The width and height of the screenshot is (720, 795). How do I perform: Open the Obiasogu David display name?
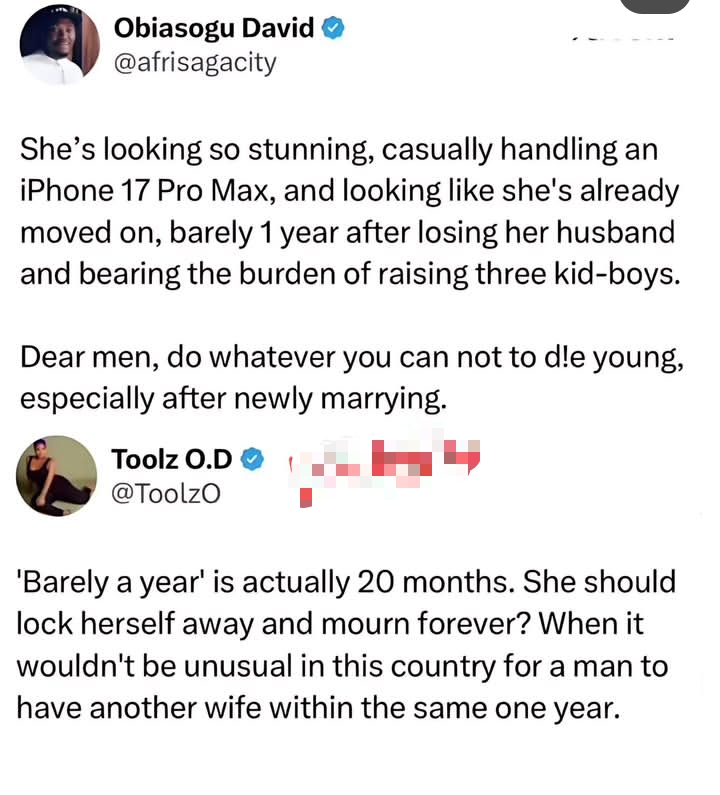tap(214, 29)
